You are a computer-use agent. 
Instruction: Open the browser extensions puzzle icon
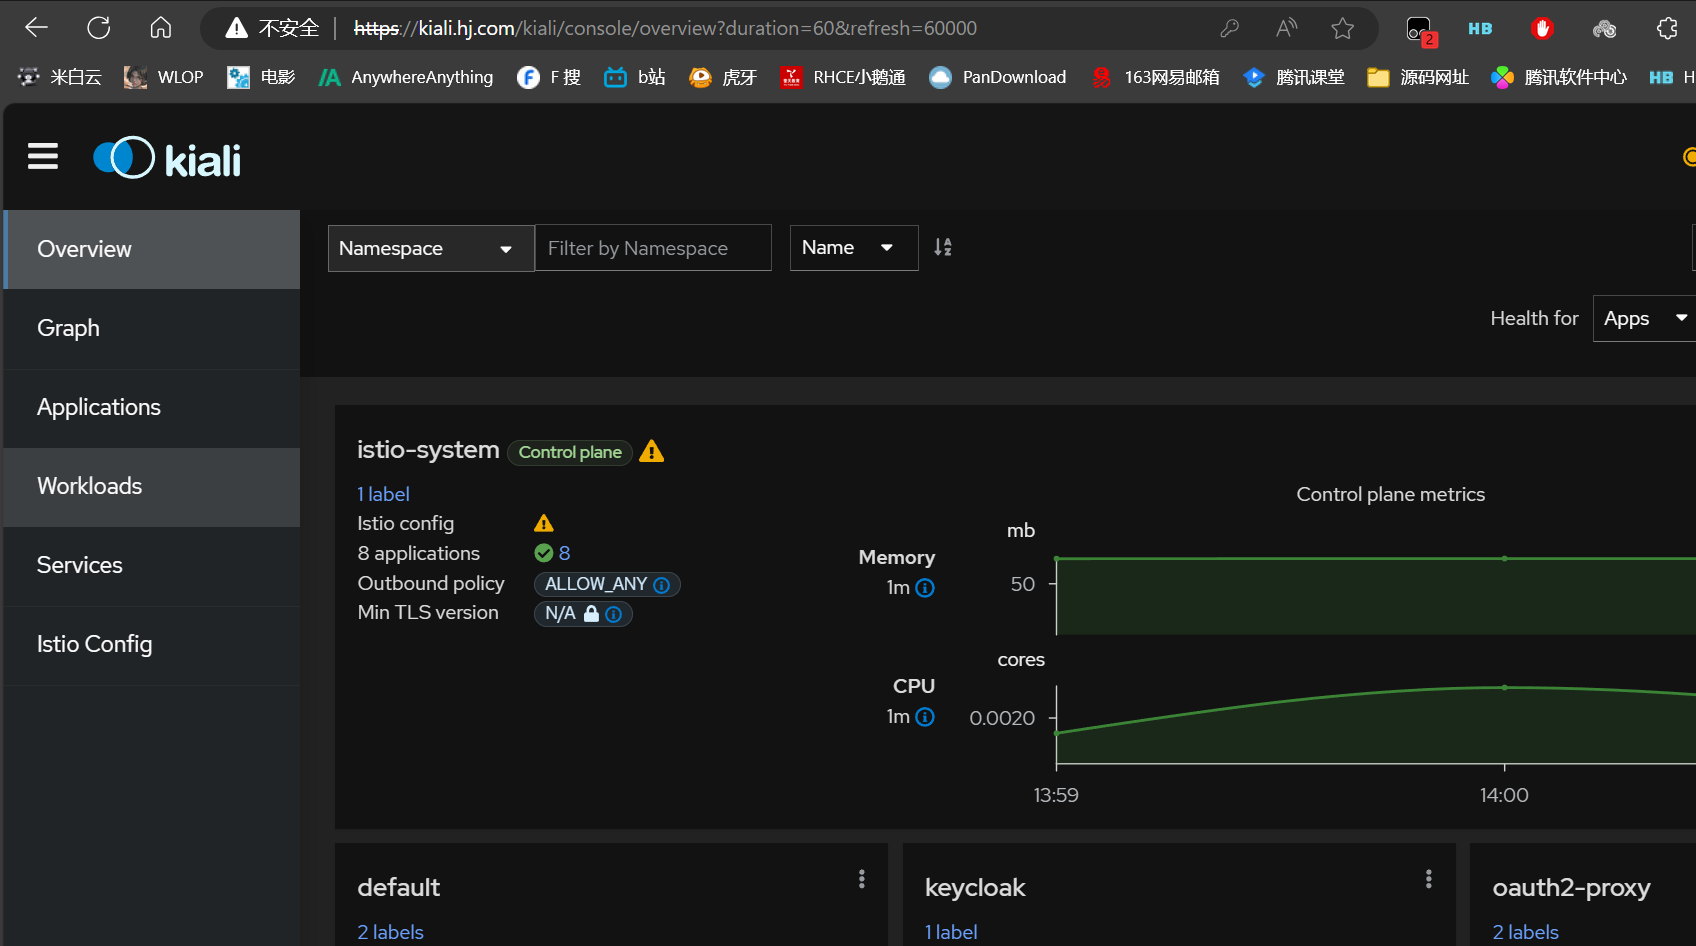pyautogui.click(x=1666, y=28)
